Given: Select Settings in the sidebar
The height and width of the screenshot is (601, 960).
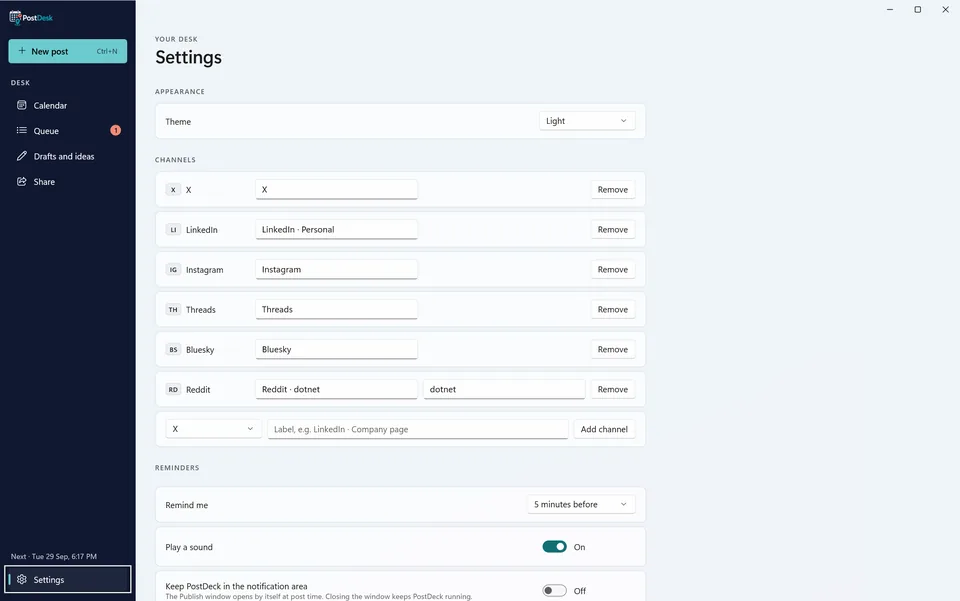Looking at the screenshot, I should tap(67, 579).
